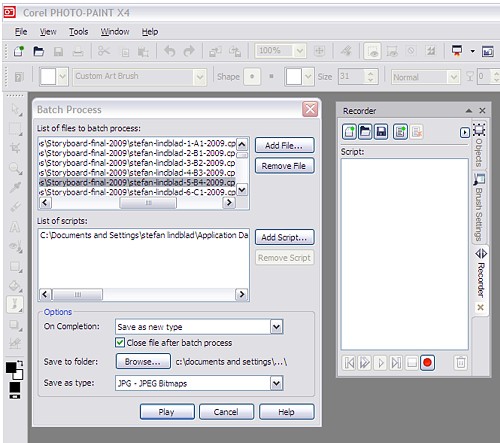The height and width of the screenshot is (443, 500).
Task: Click the rewind to start button in Recorder
Action: coord(349,363)
